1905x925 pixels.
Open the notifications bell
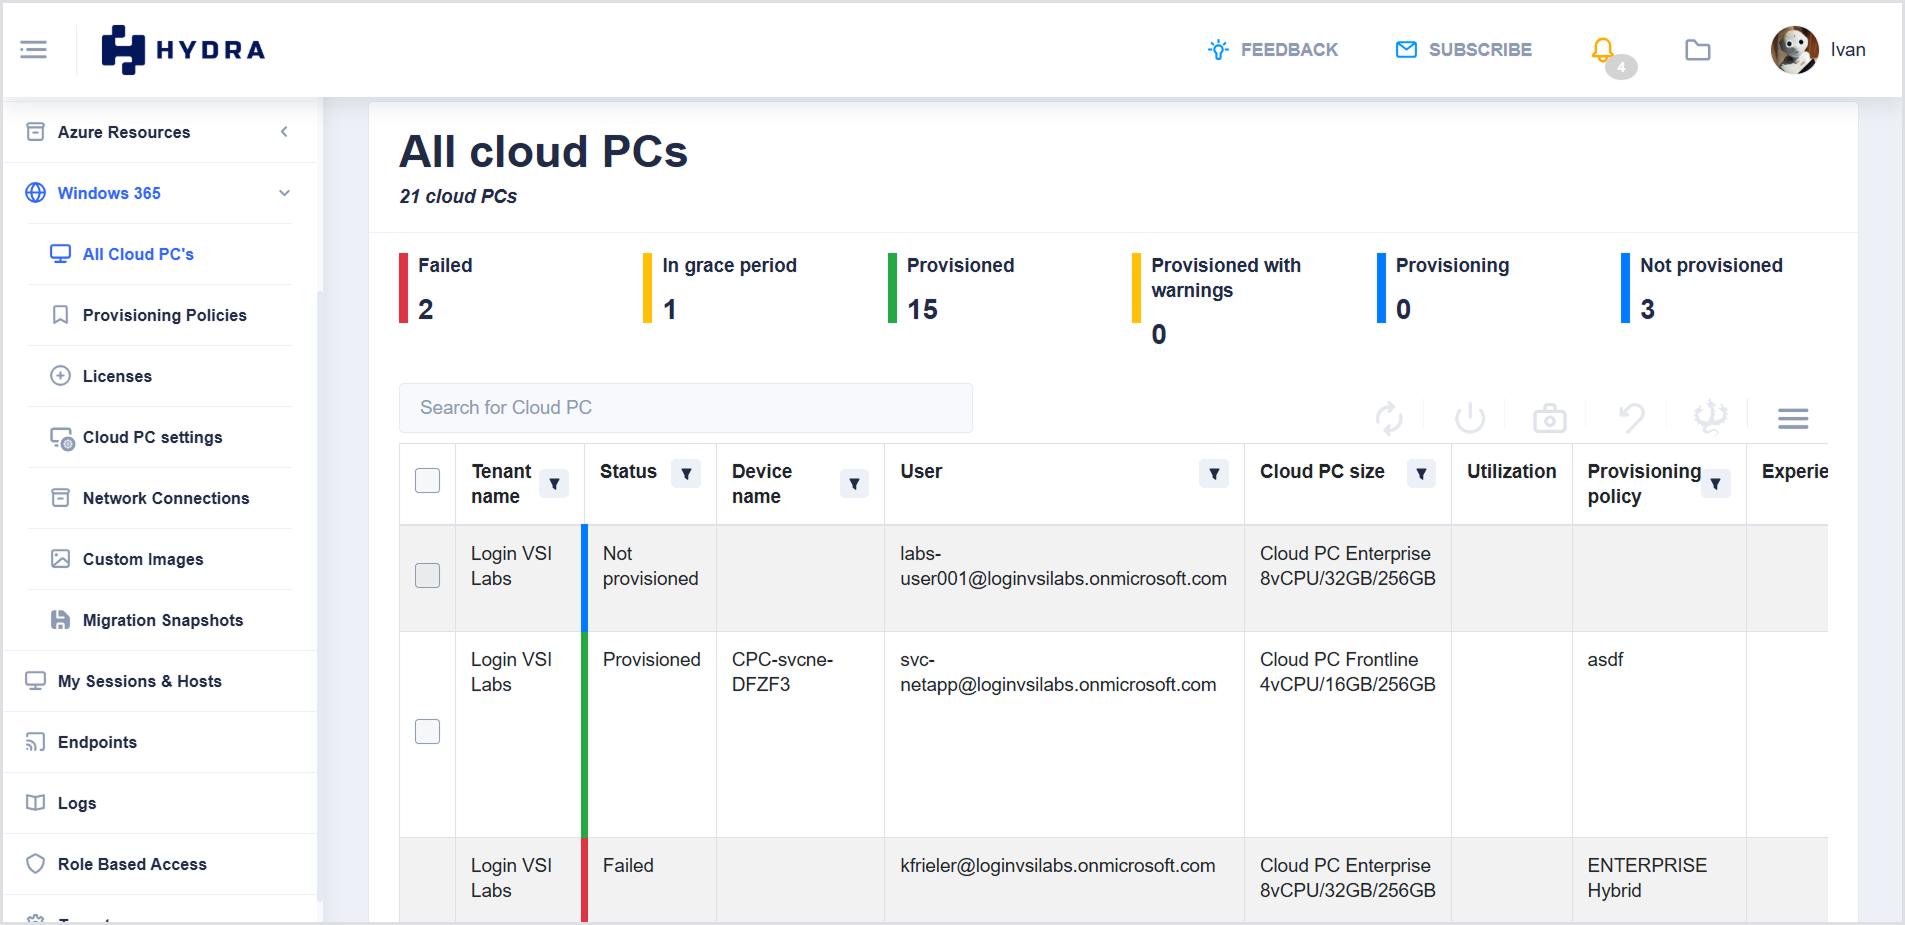(1603, 49)
